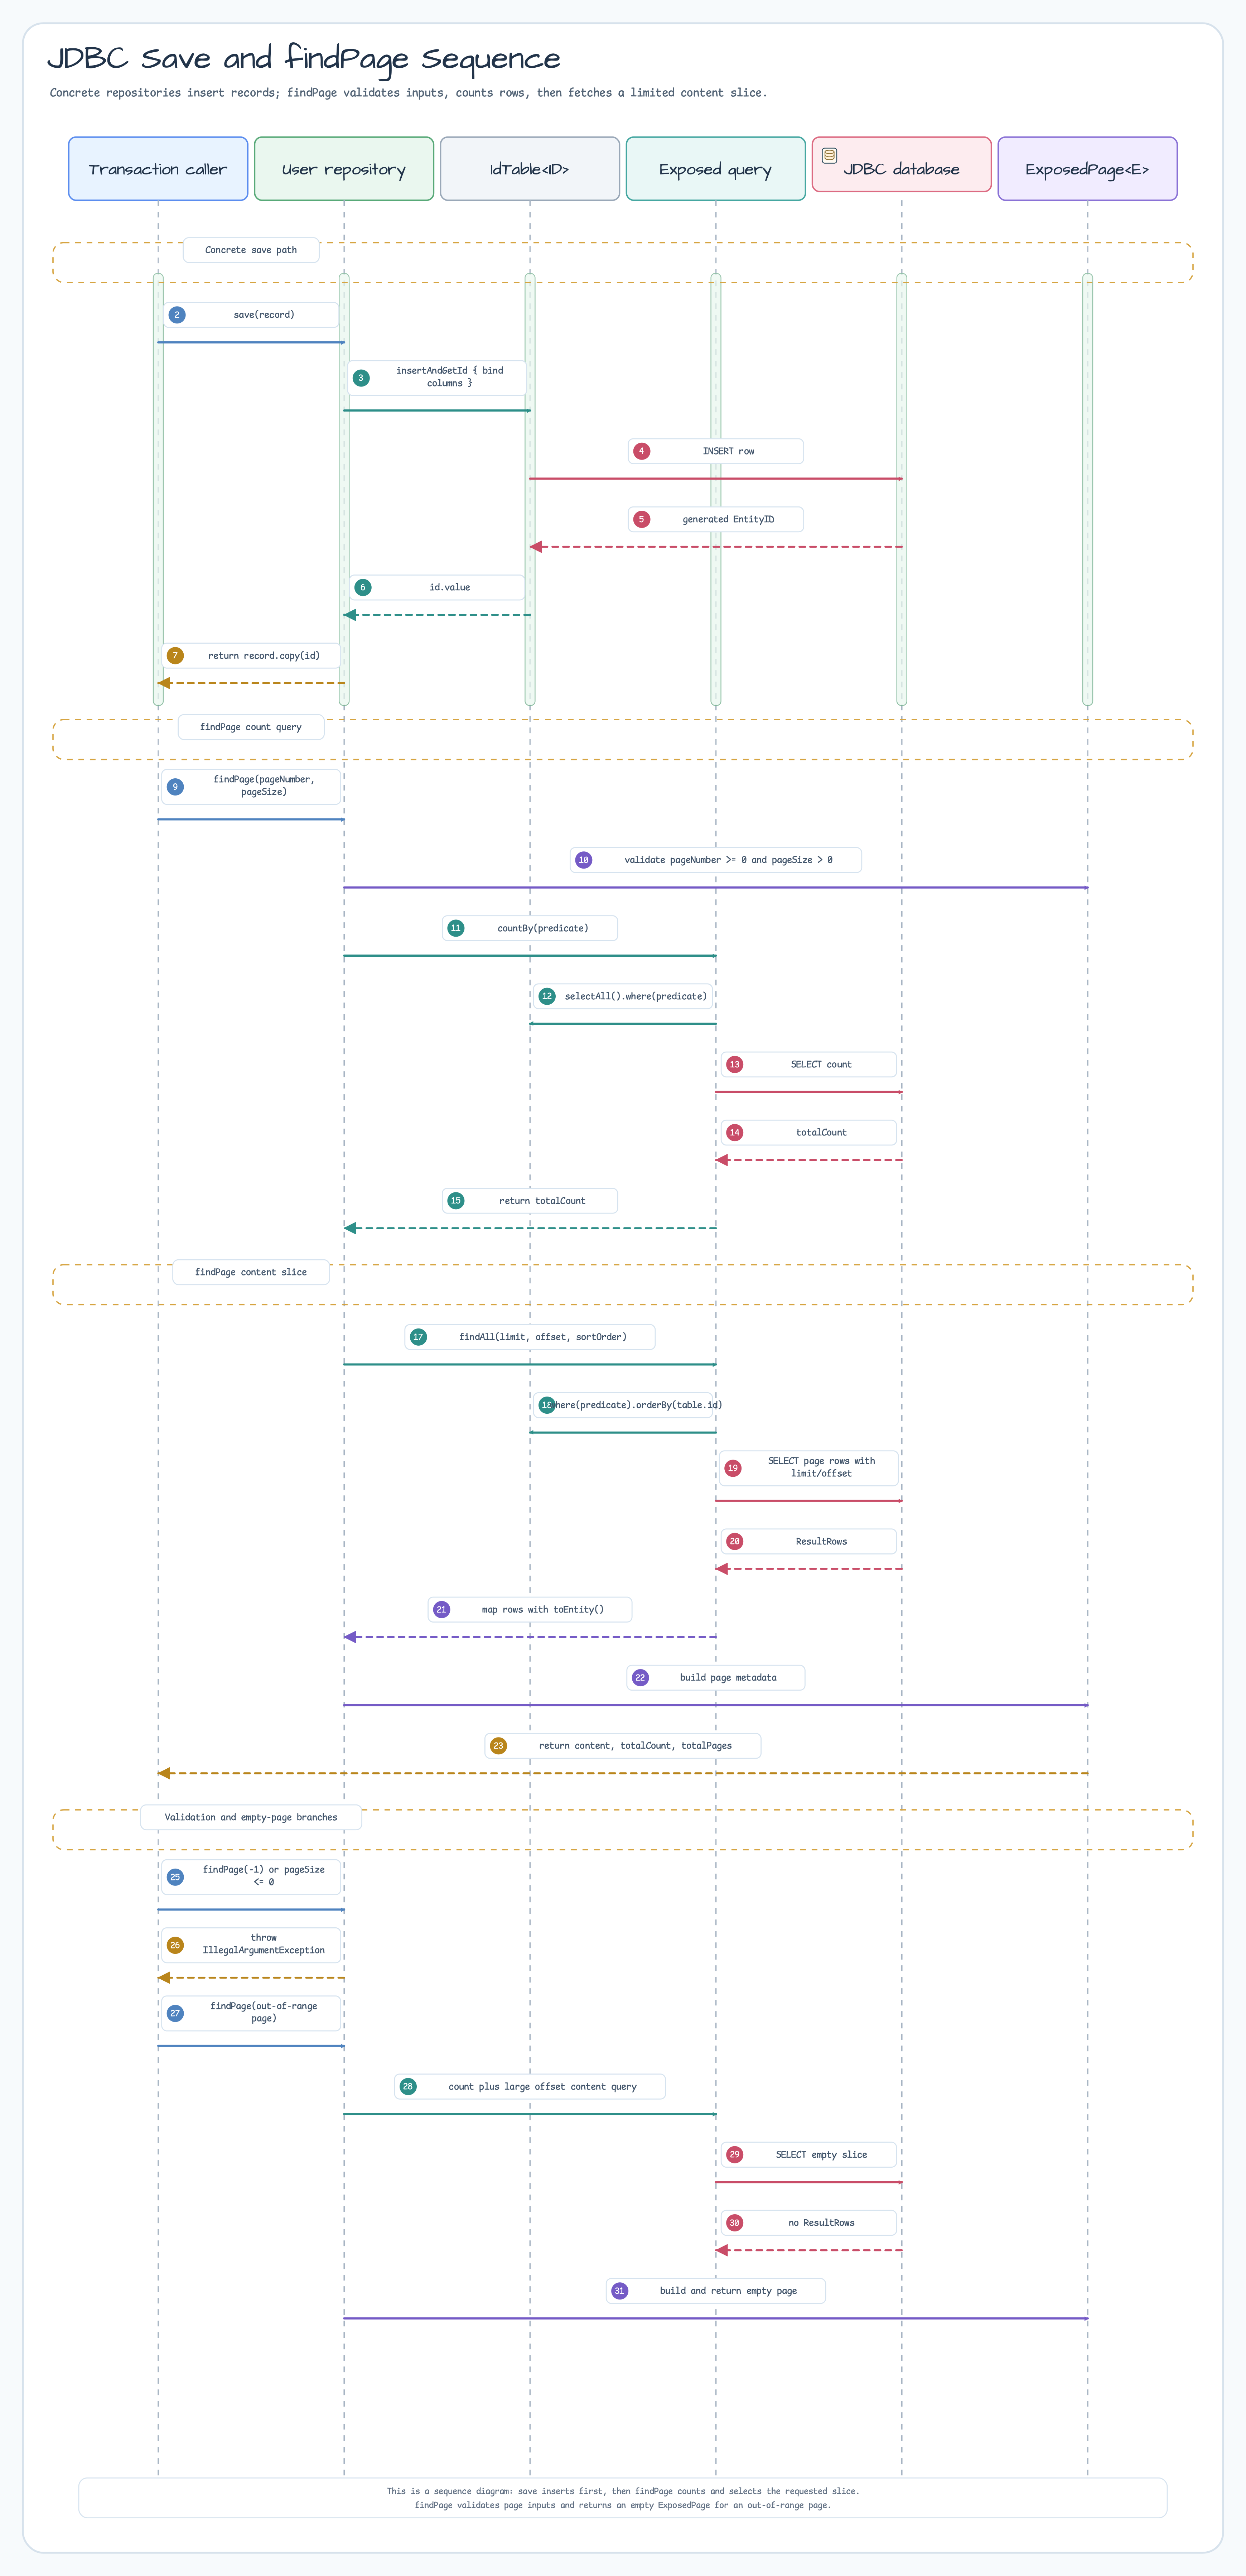Click step number 23 badge
Viewport: 1246px width, 2576px height.
coord(499,1746)
